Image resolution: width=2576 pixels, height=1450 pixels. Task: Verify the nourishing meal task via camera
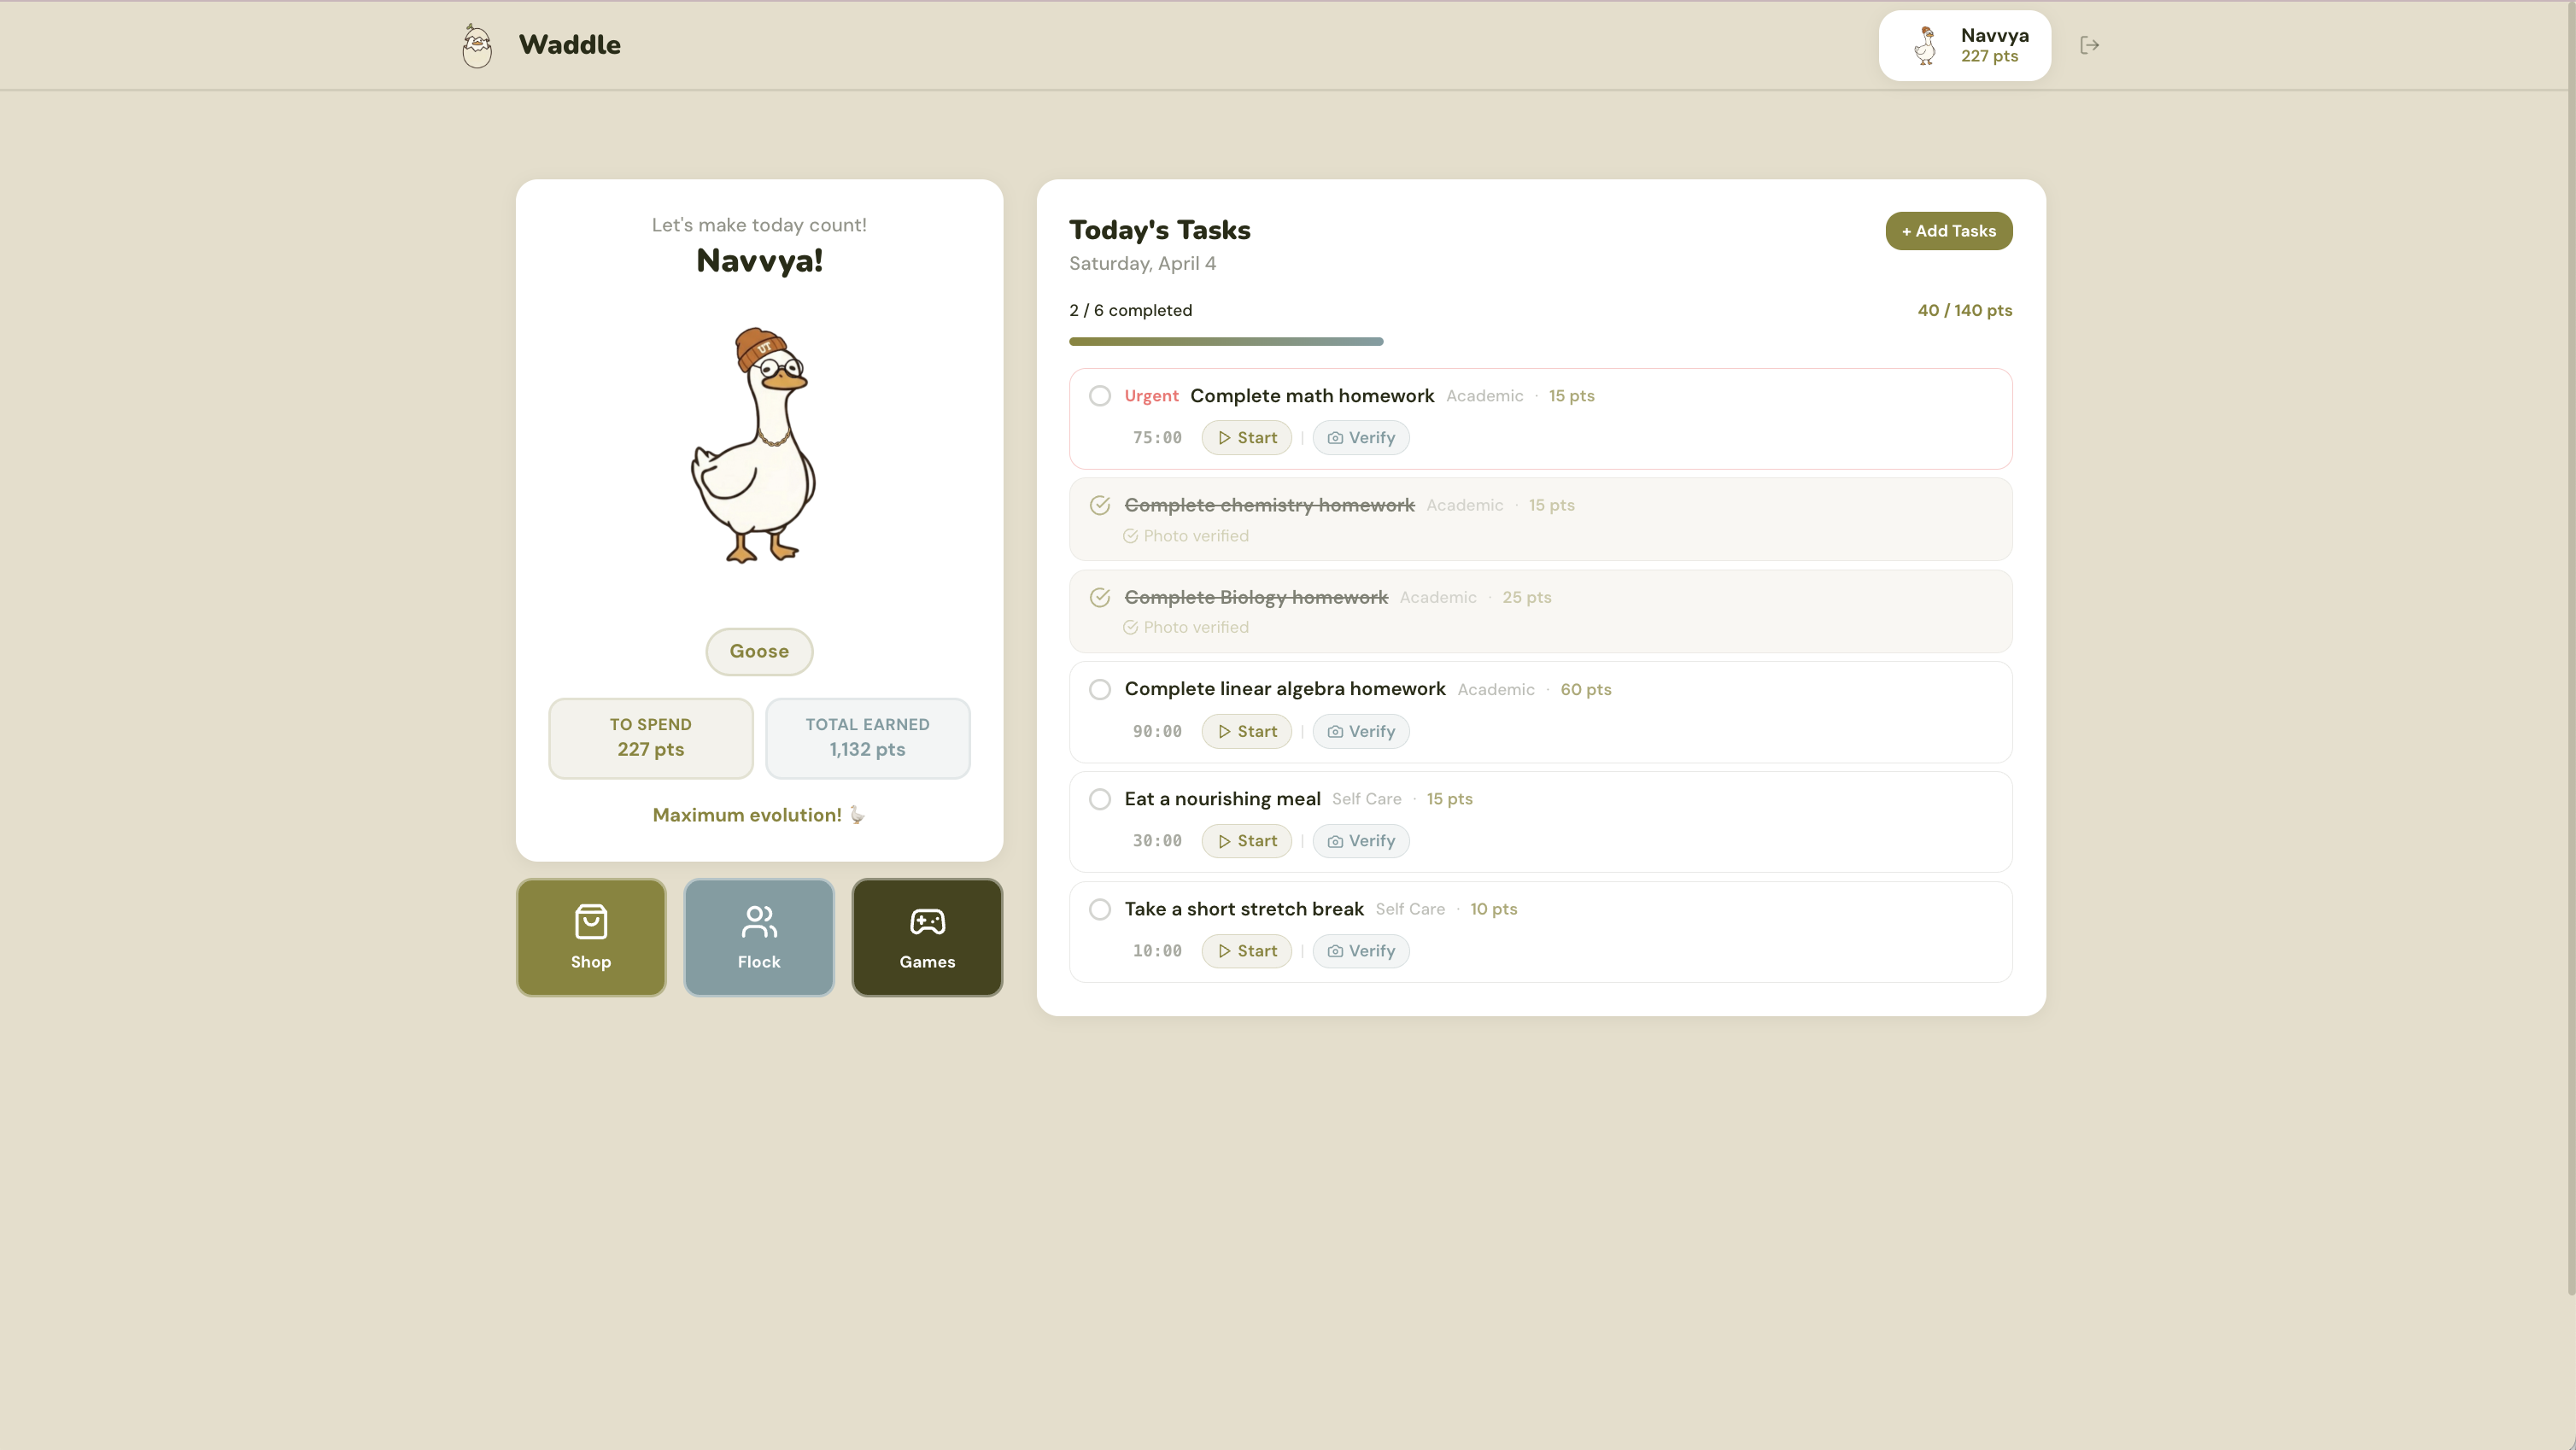point(1360,841)
